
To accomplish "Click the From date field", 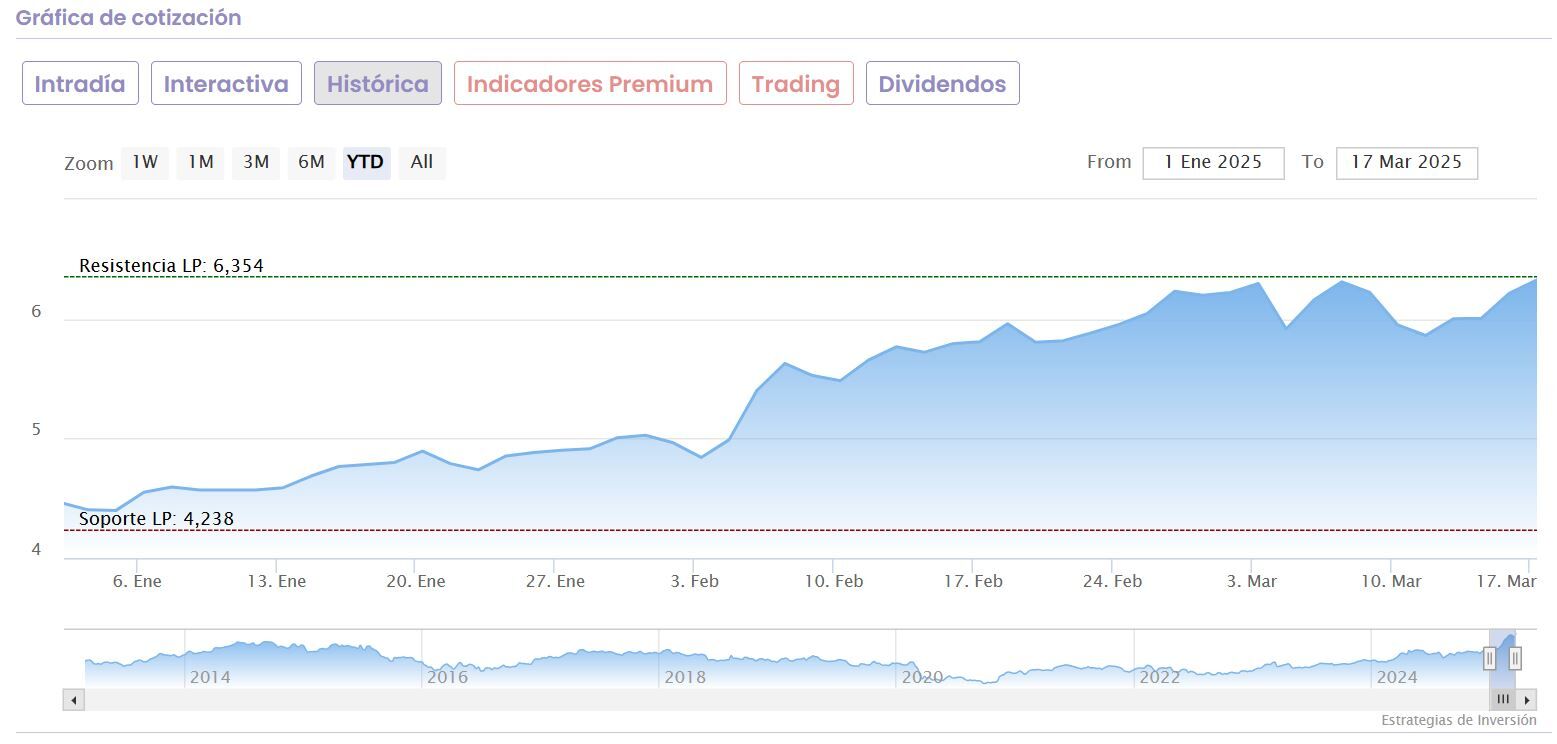I will coord(1213,162).
